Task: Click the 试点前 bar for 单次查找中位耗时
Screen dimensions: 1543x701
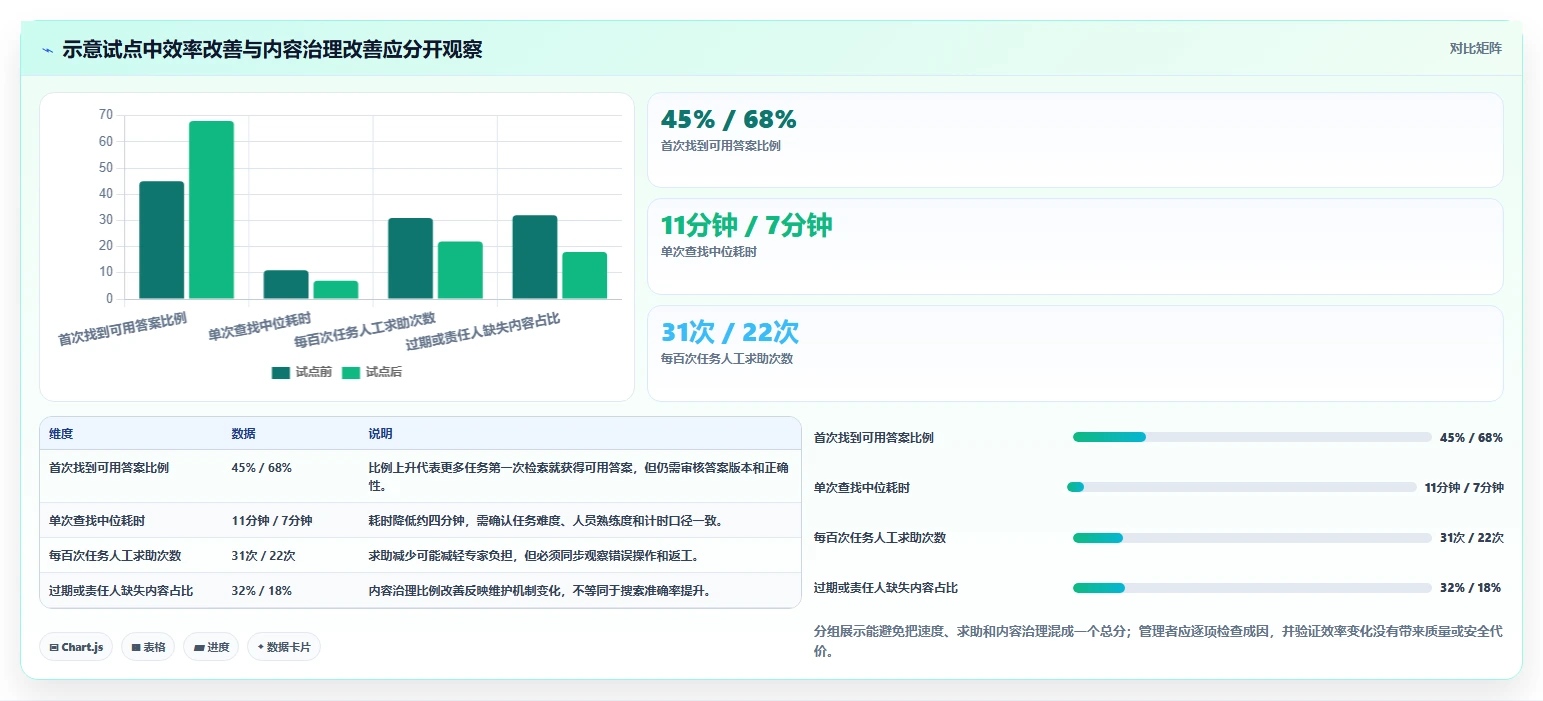Action: tap(286, 284)
